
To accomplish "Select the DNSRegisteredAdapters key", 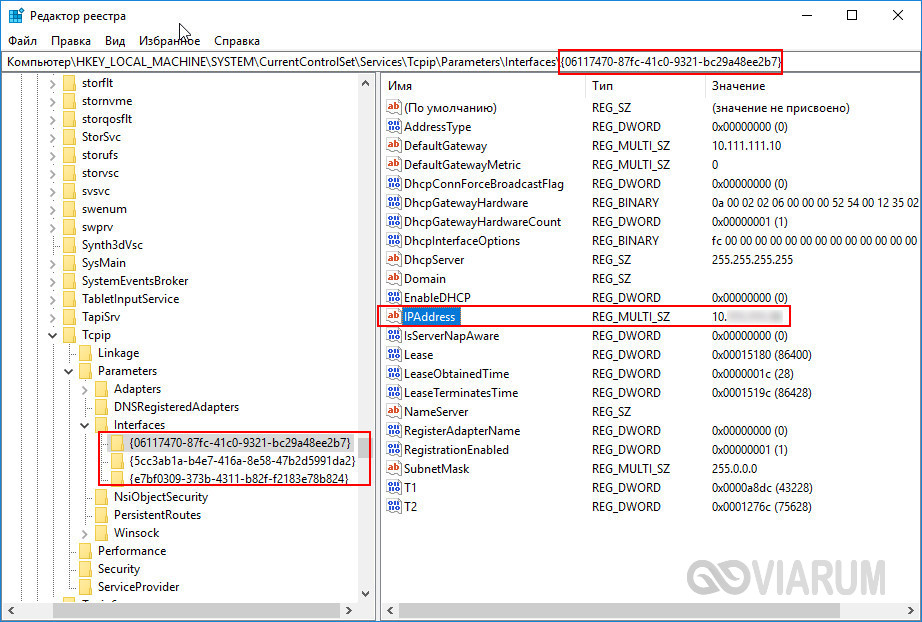I will tap(176, 407).
